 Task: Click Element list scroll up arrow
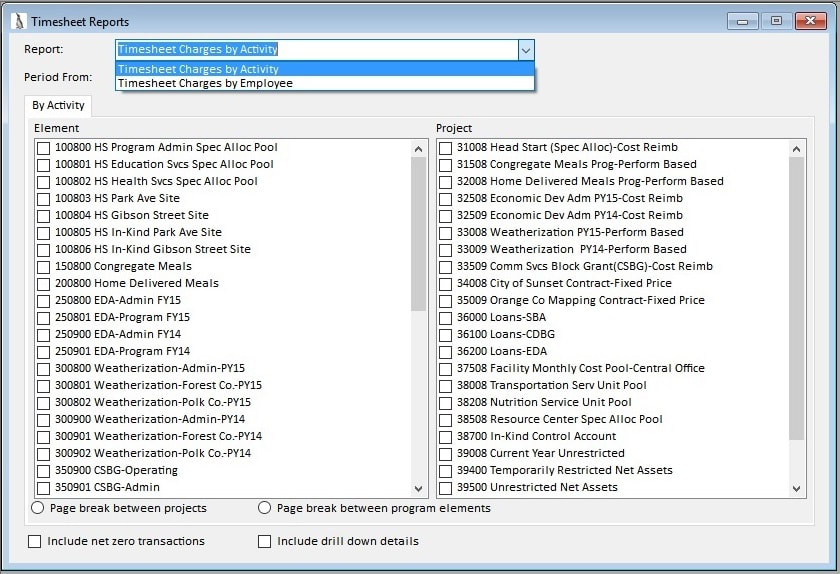coord(418,149)
